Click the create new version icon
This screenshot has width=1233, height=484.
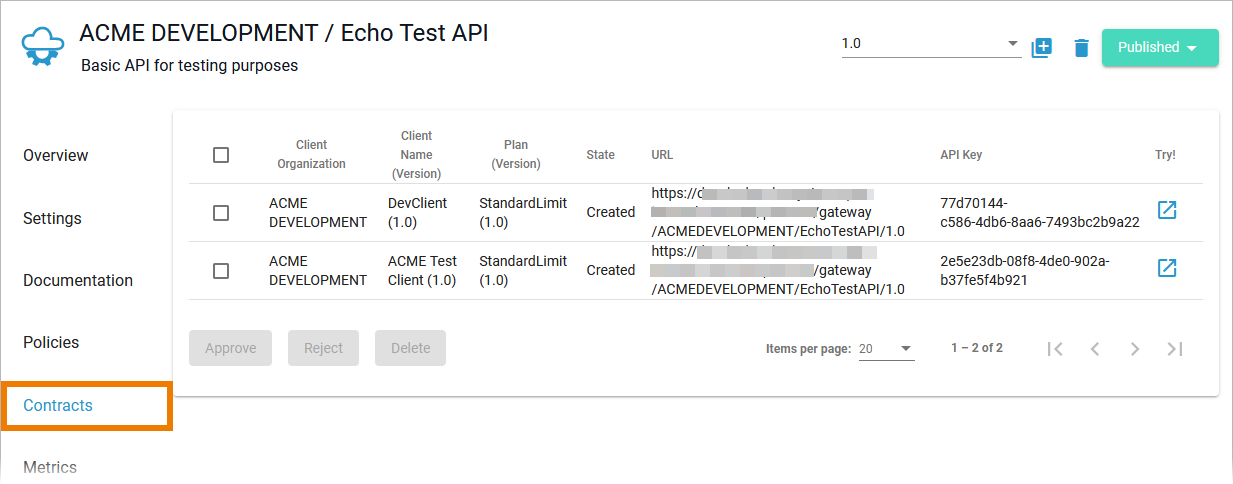1042,47
